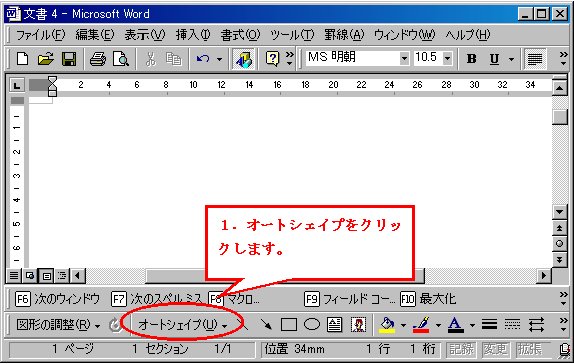Image resolution: width=574 pixels, height=364 pixels.
Task: Apply Bold formatting
Action: (472, 59)
